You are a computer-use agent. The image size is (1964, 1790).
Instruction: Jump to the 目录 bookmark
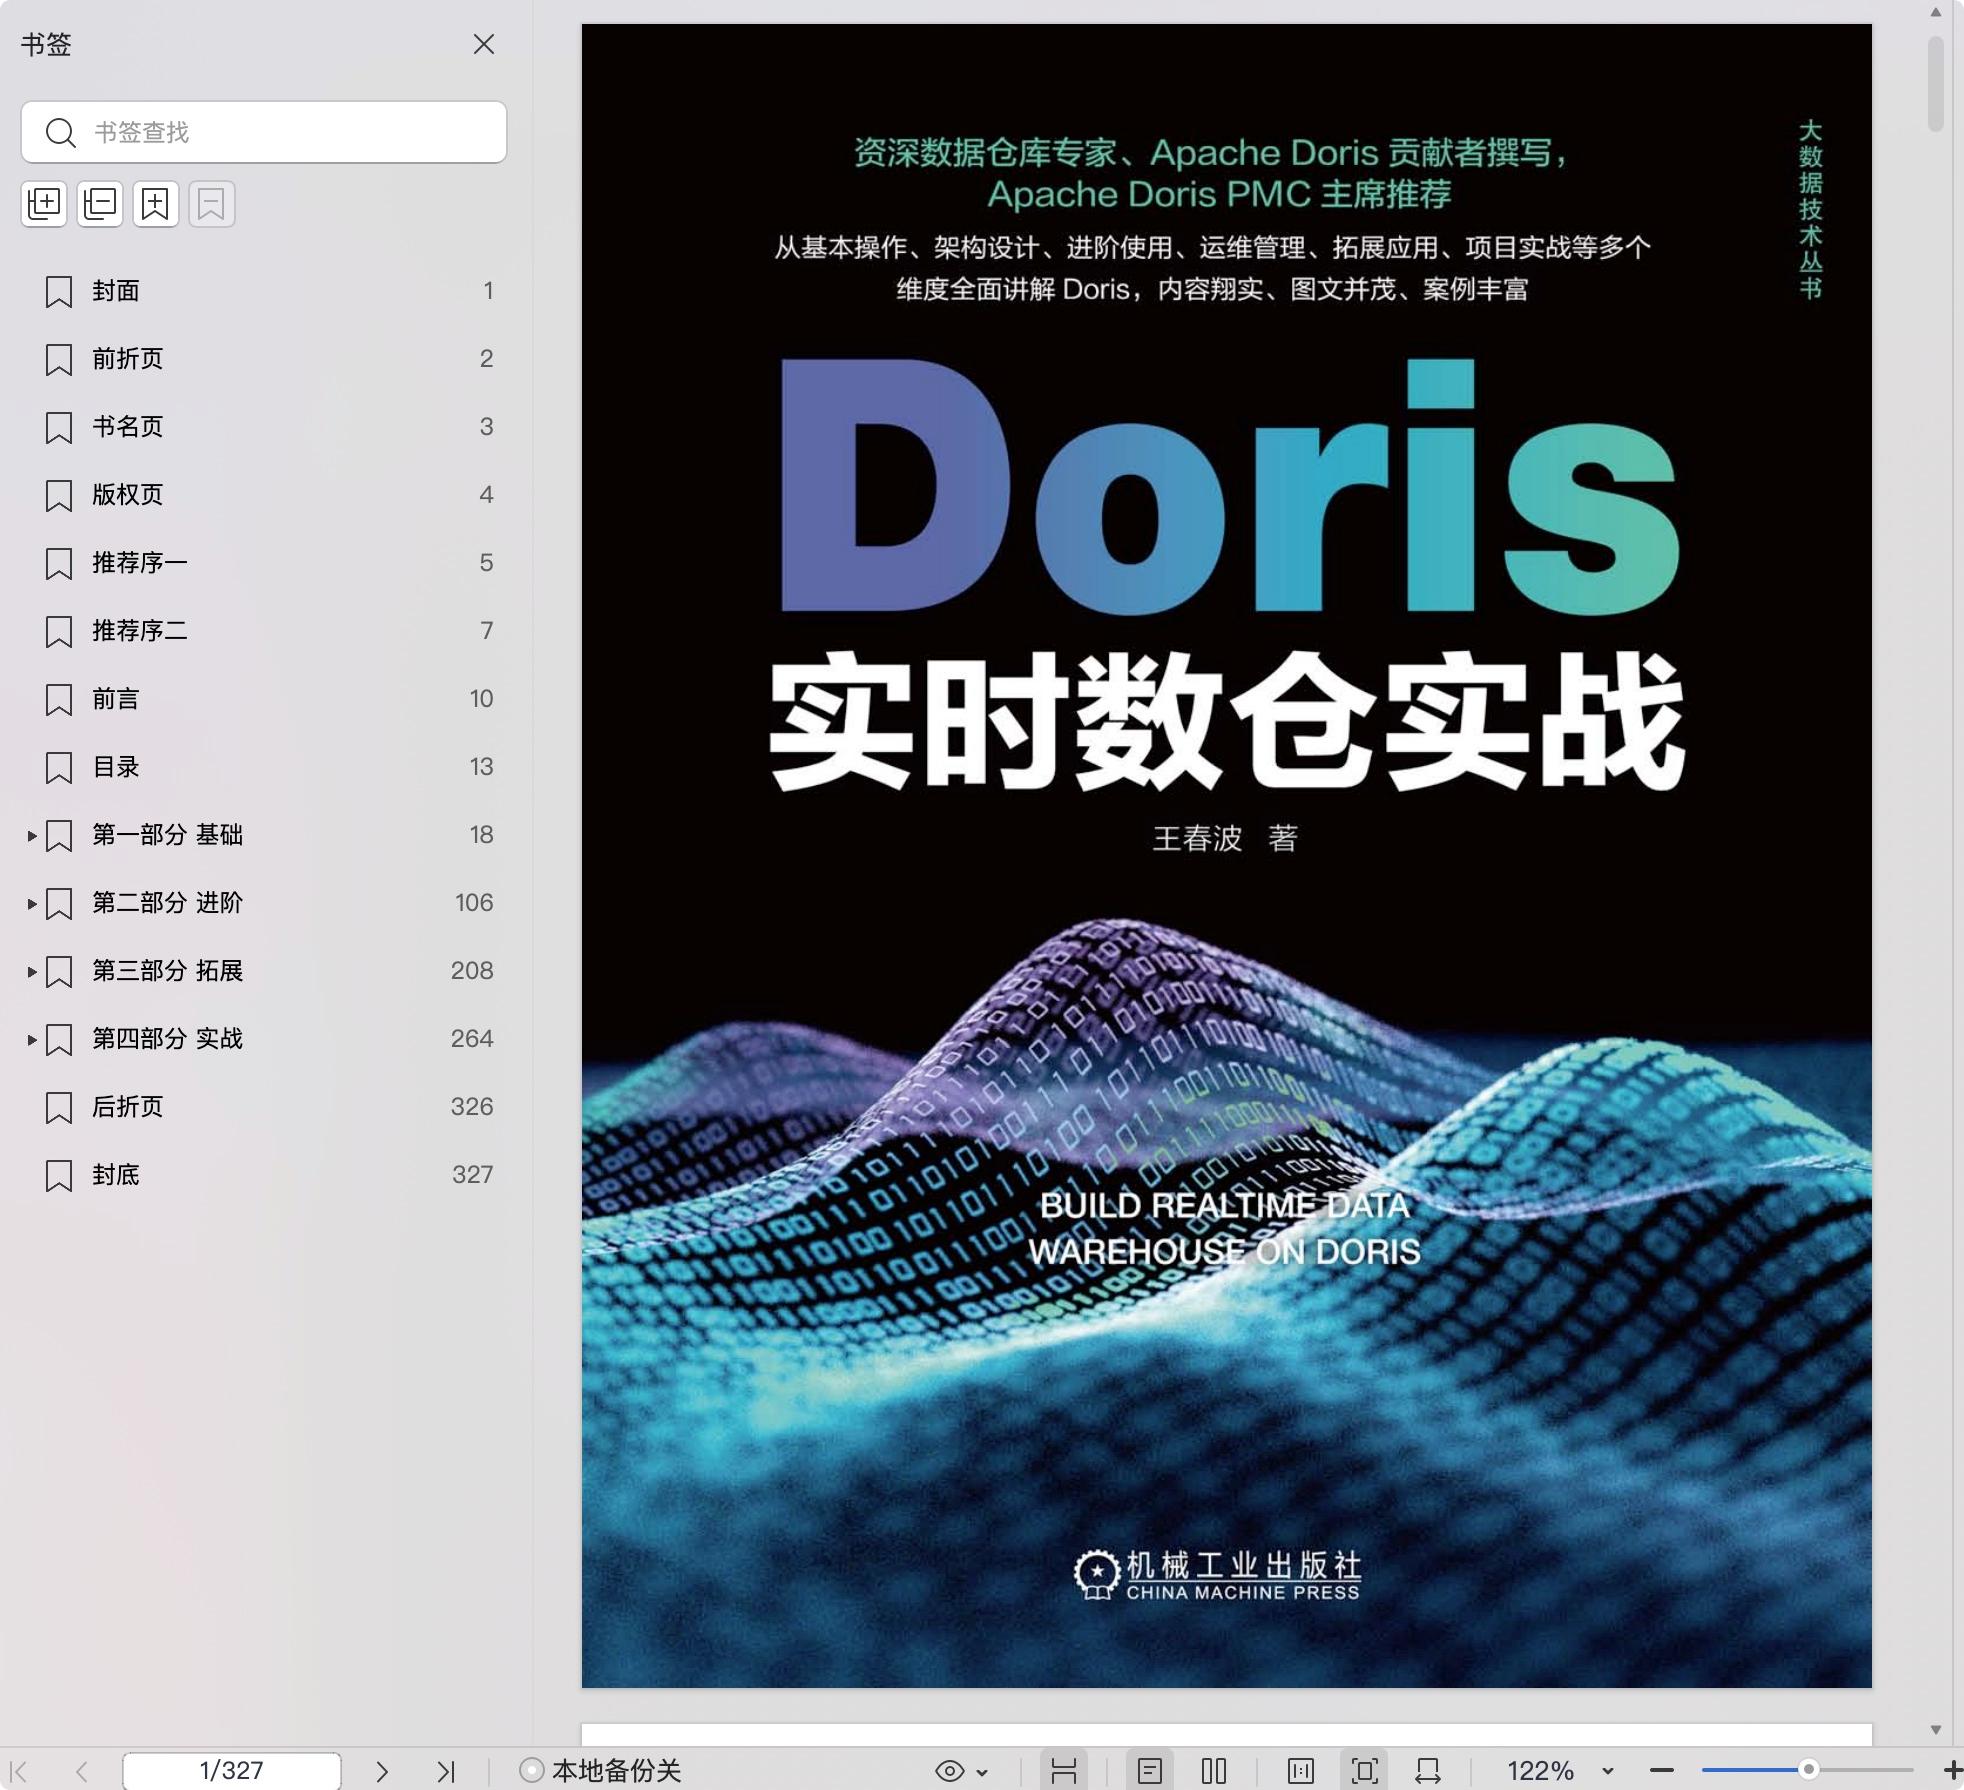[x=116, y=767]
